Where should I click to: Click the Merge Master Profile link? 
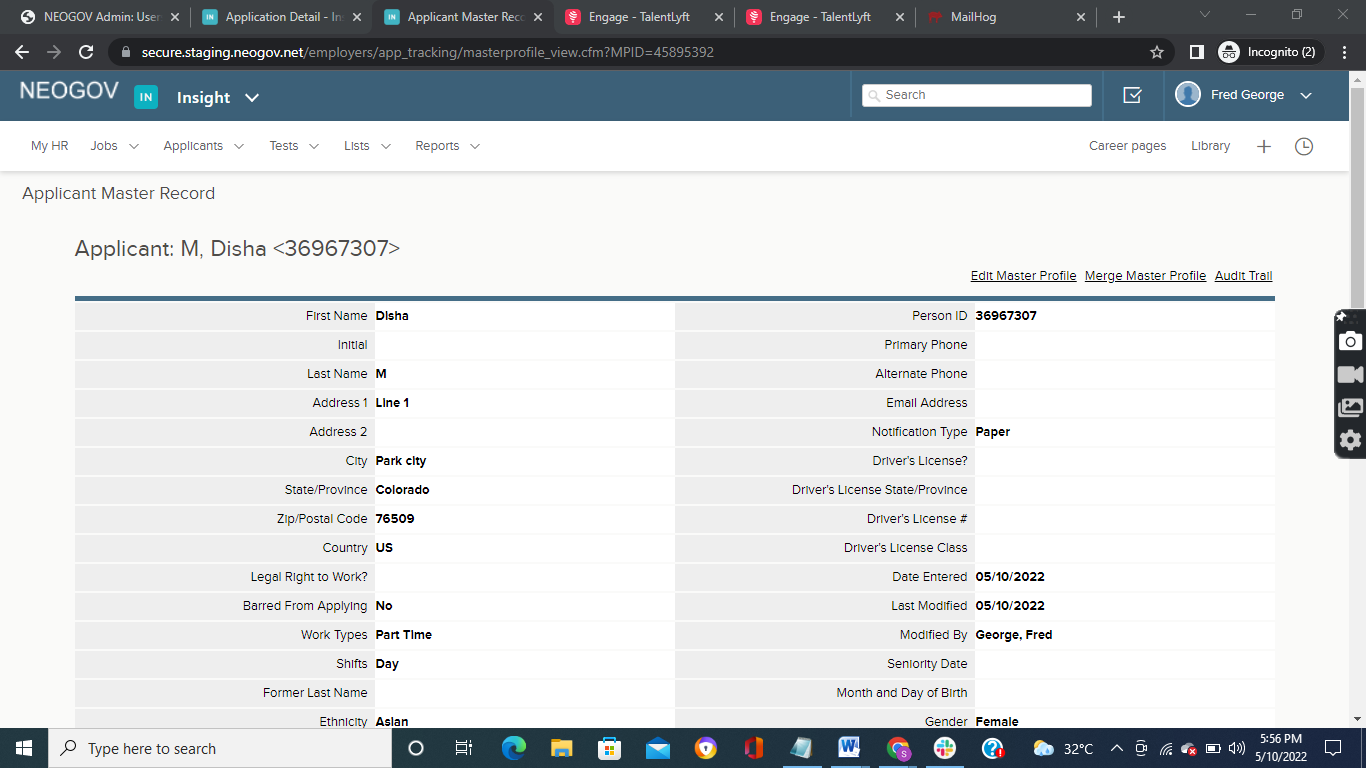click(x=1145, y=276)
